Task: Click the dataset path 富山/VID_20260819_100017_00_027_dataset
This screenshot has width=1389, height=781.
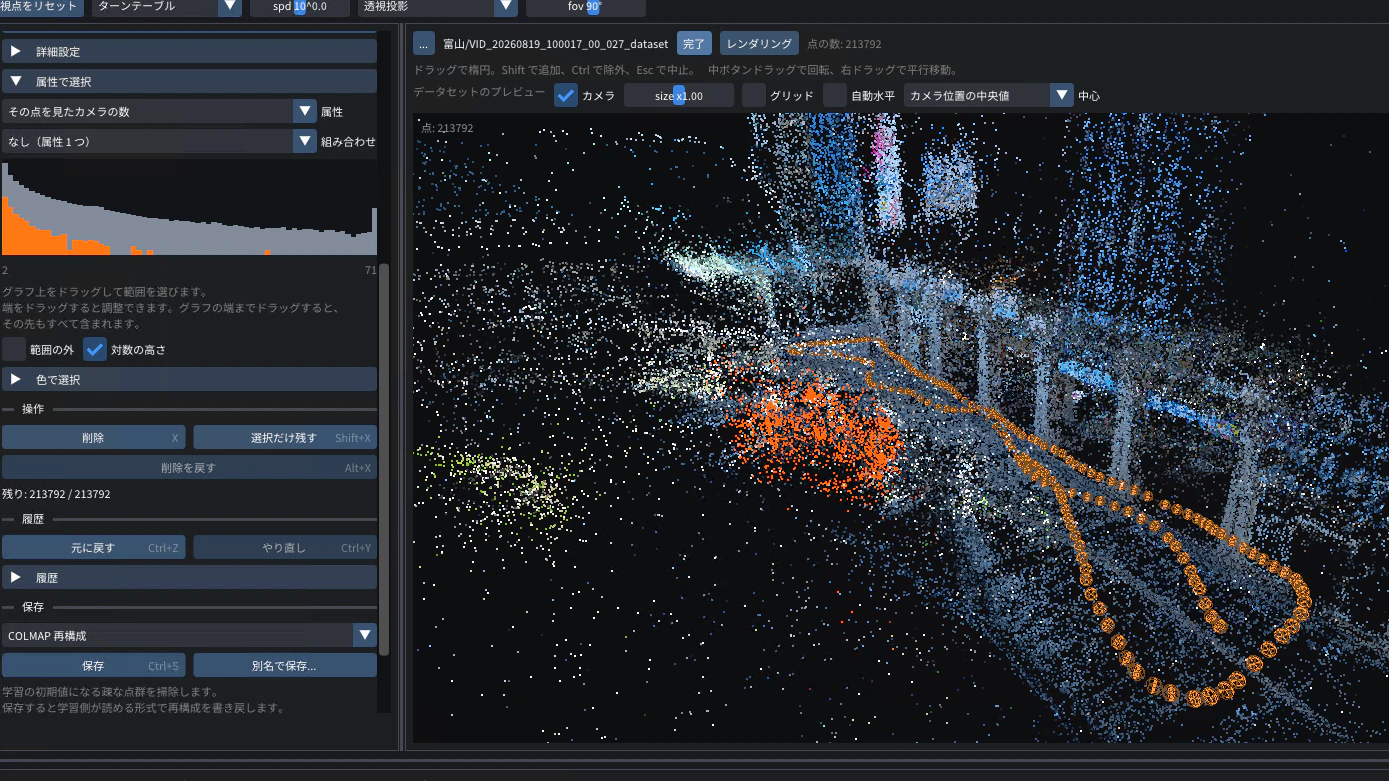Action: click(x=556, y=44)
